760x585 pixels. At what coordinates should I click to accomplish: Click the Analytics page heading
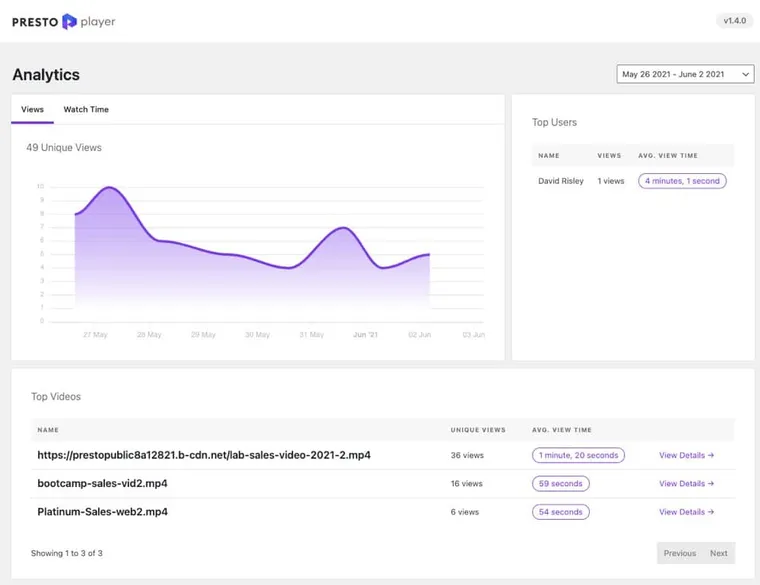(46, 75)
